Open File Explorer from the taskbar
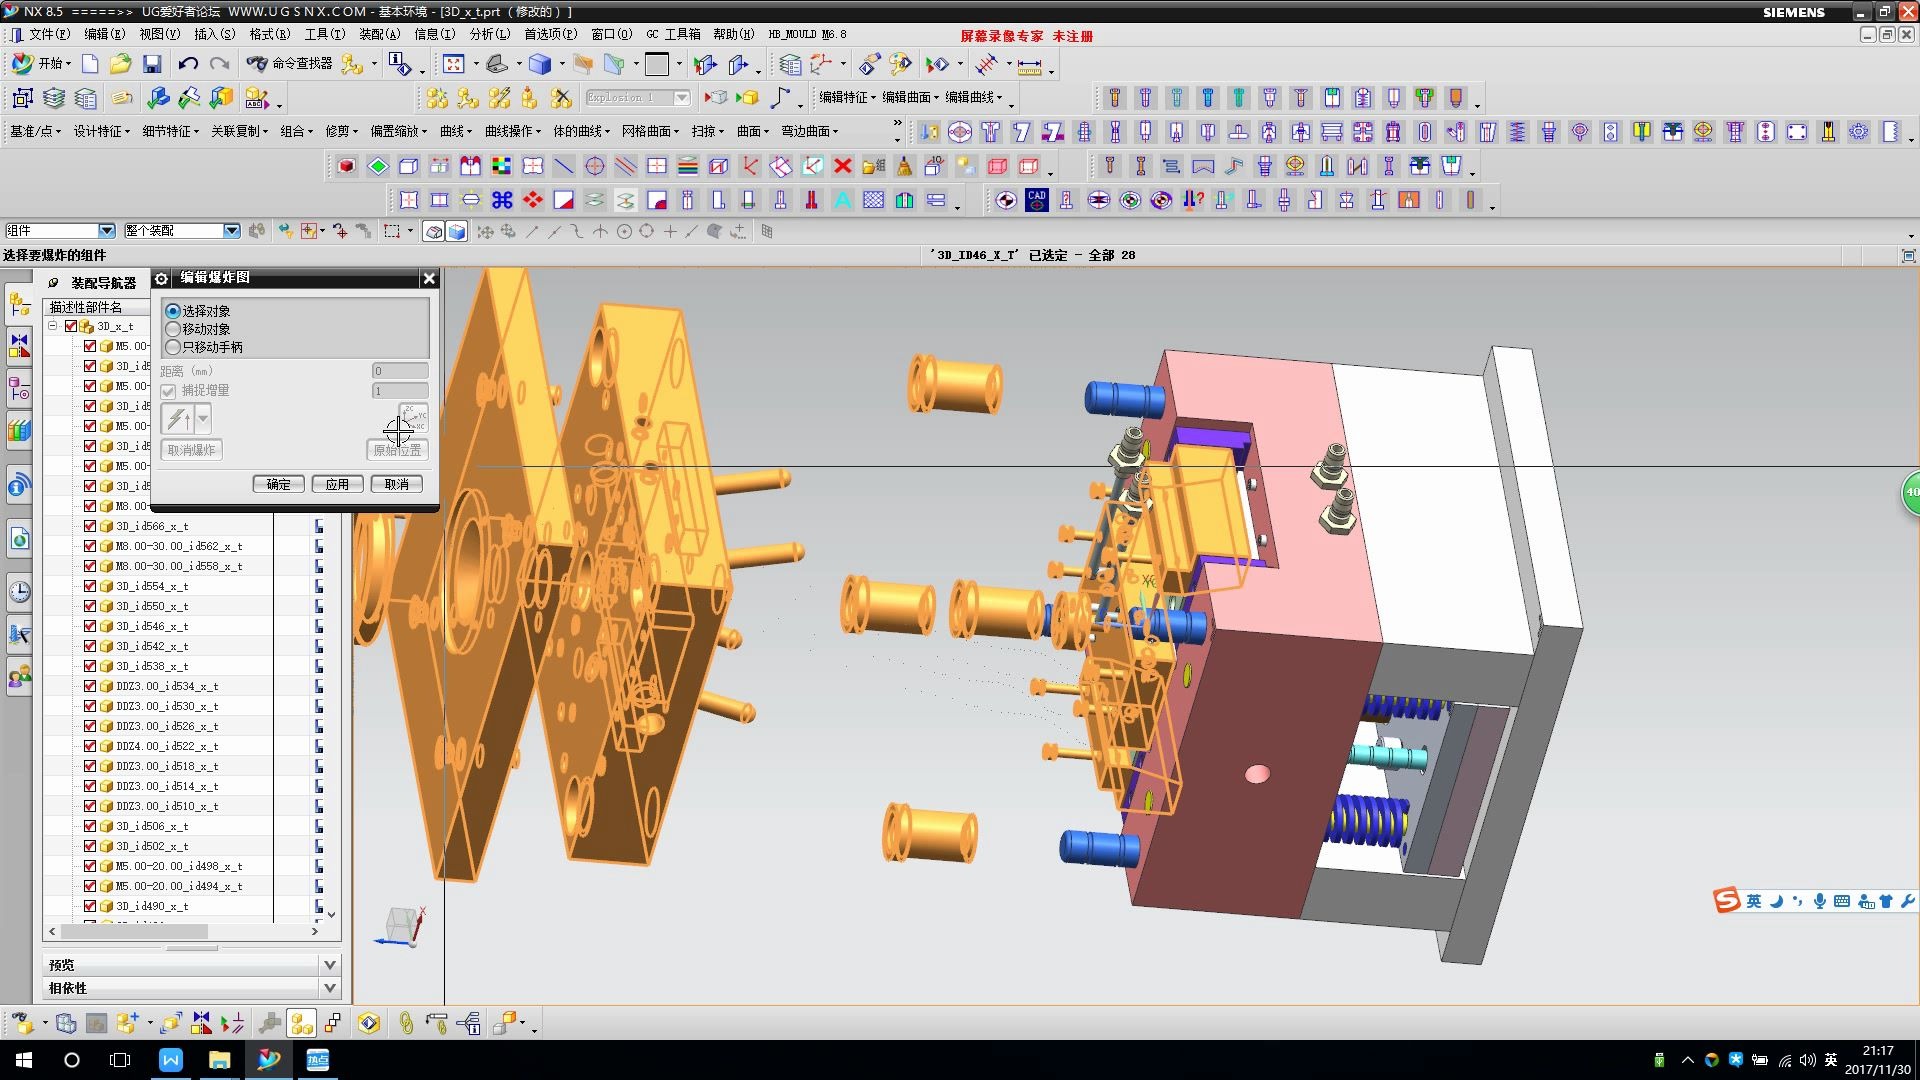This screenshot has width=1920, height=1080. [x=219, y=1060]
